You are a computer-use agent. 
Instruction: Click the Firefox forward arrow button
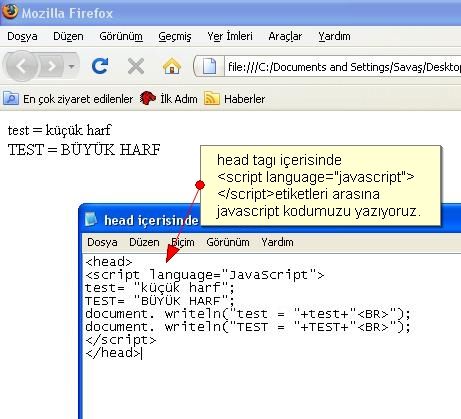pyautogui.click(x=51, y=66)
